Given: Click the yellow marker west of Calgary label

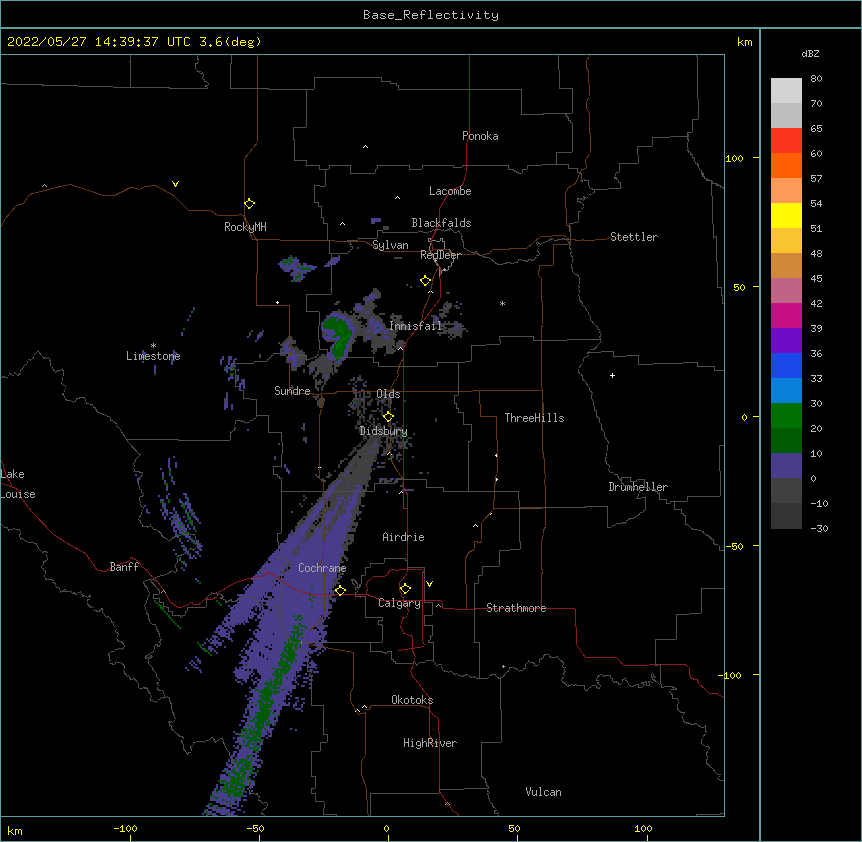Looking at the screenshot, I should point(340,590).
